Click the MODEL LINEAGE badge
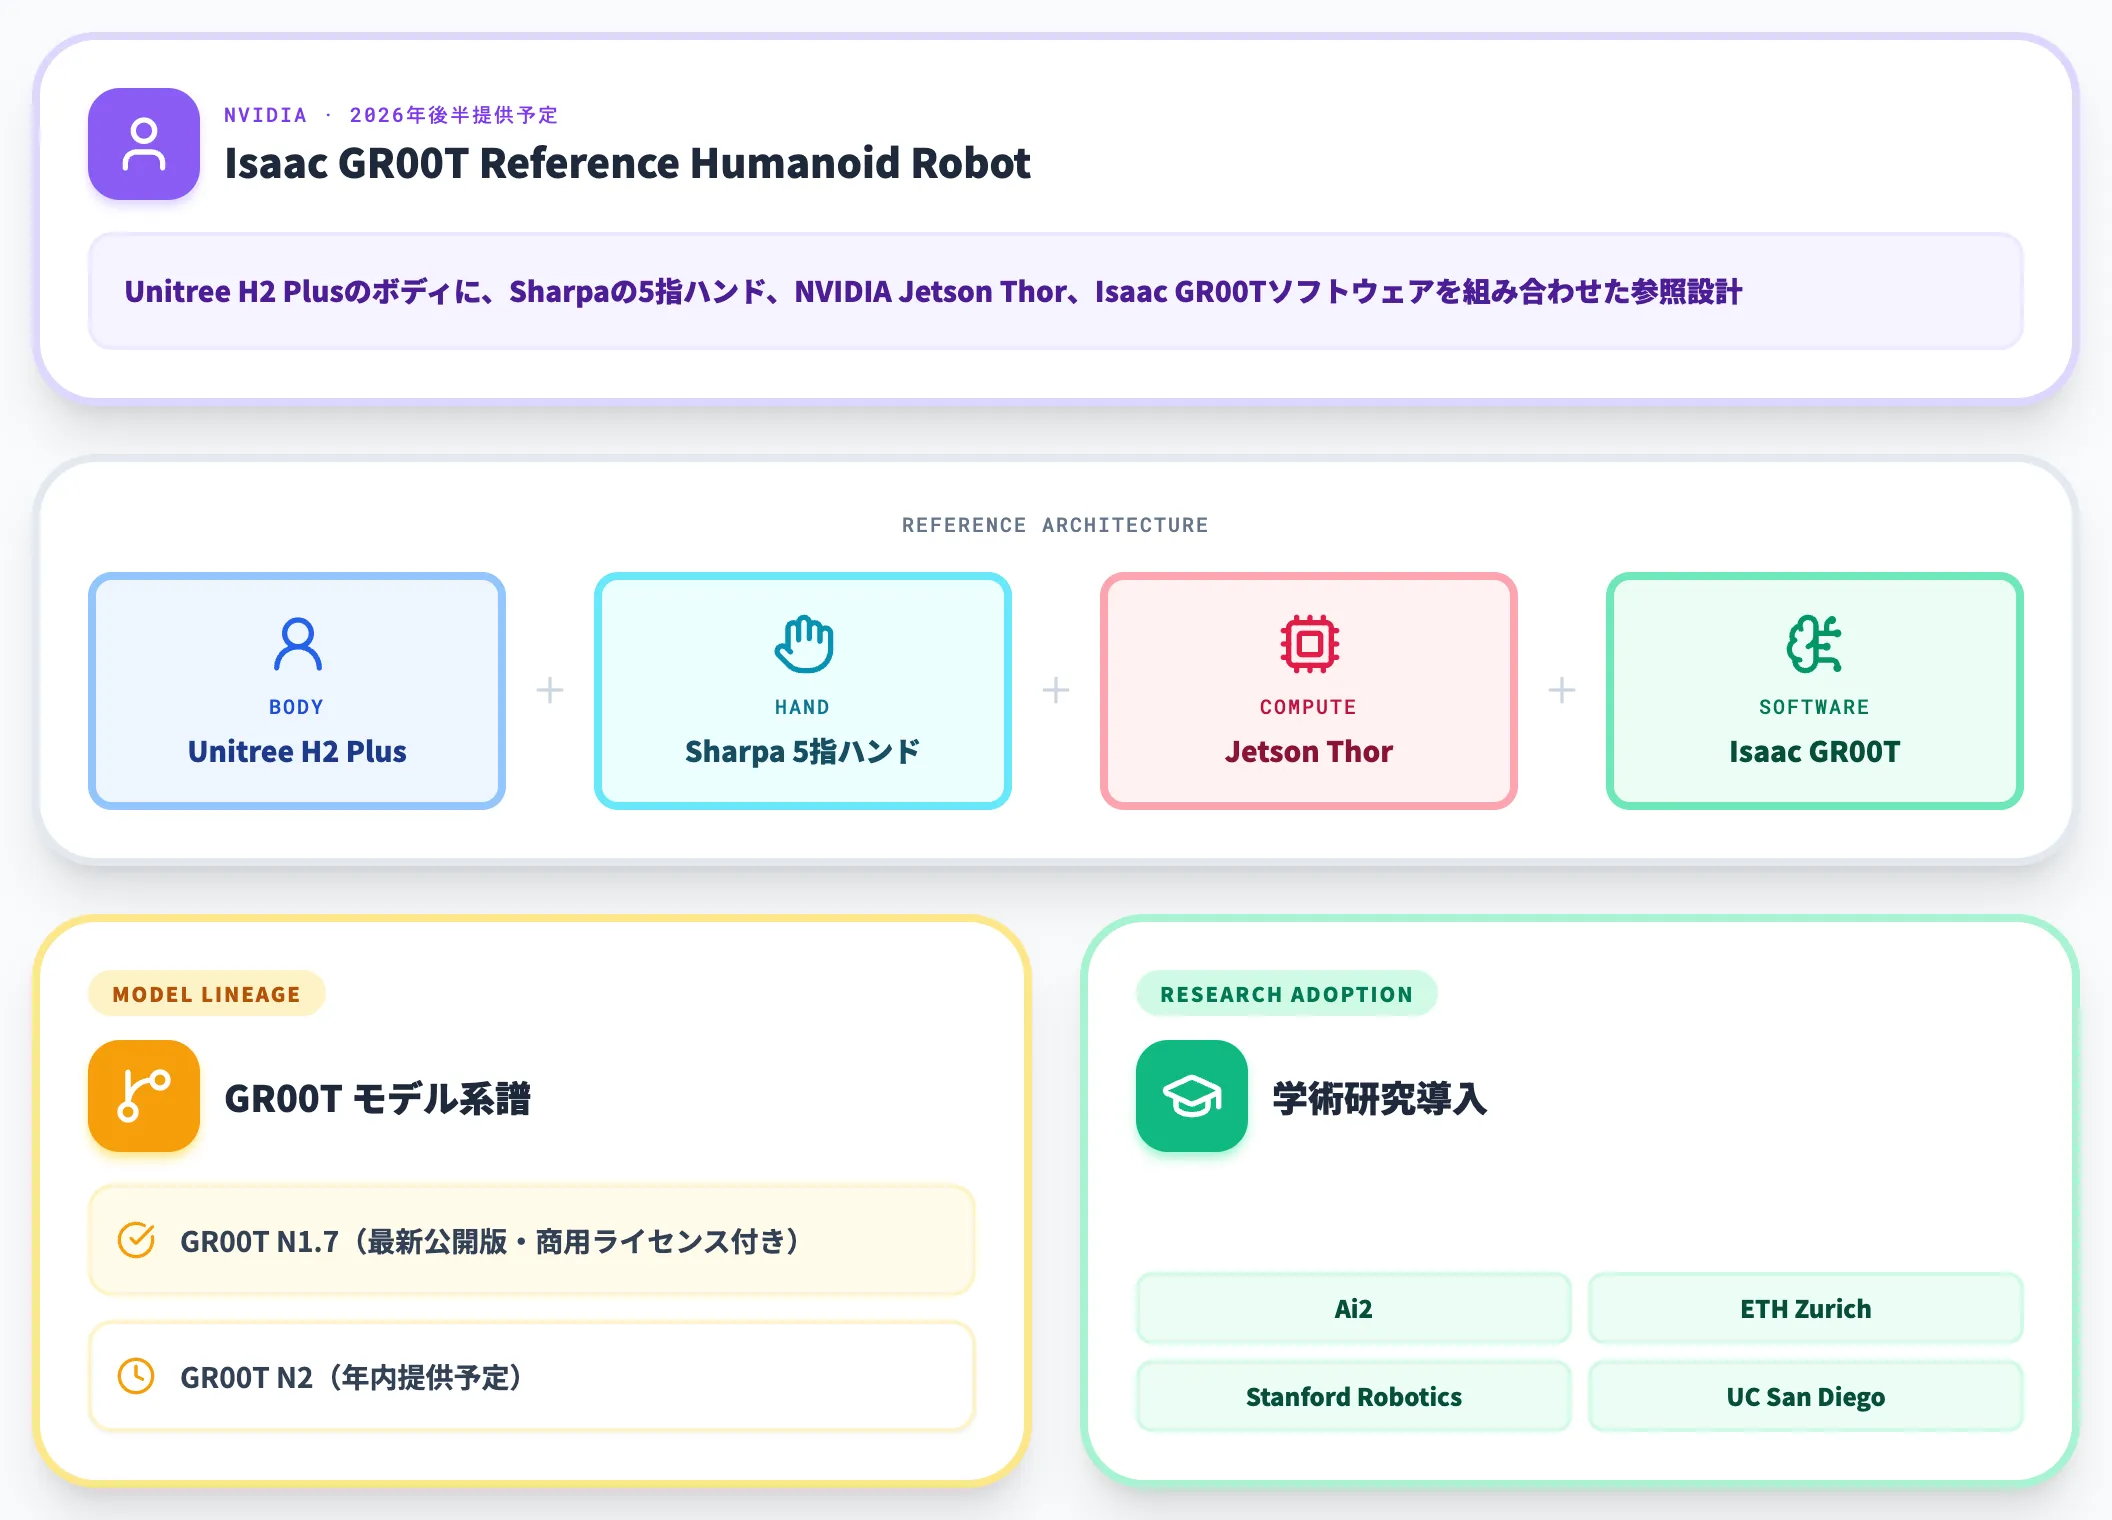Image resolution: width=2112 pixels, height=1520 pixels. (207, 994)
